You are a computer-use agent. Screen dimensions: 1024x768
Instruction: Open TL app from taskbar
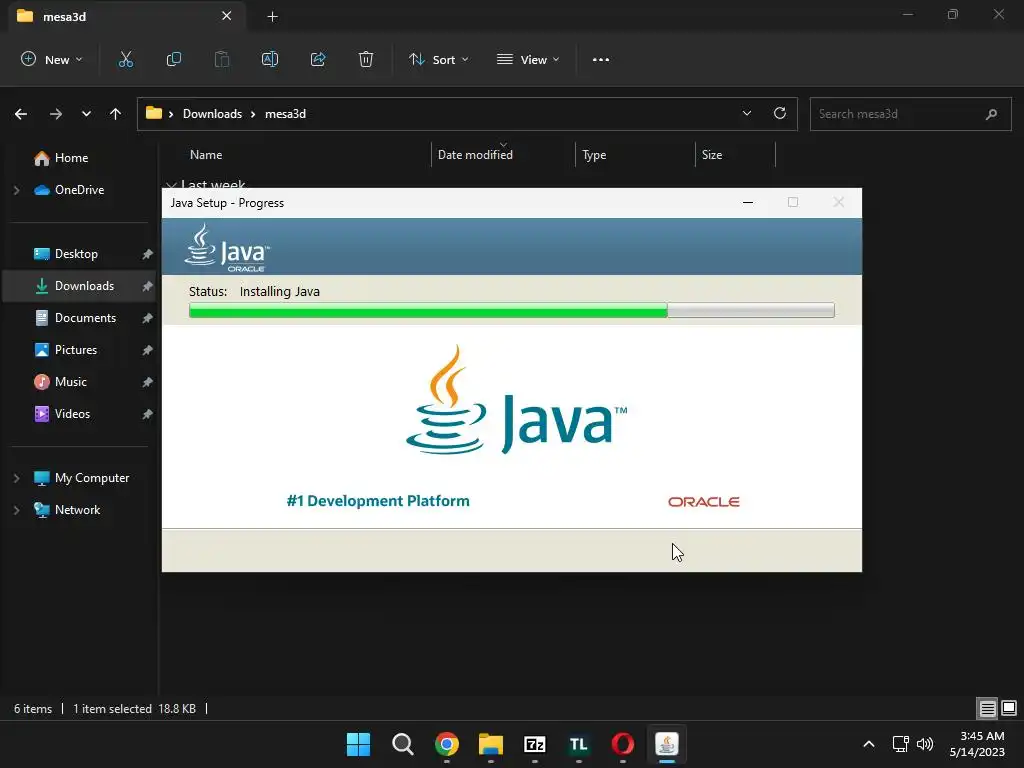click(579, 744)
